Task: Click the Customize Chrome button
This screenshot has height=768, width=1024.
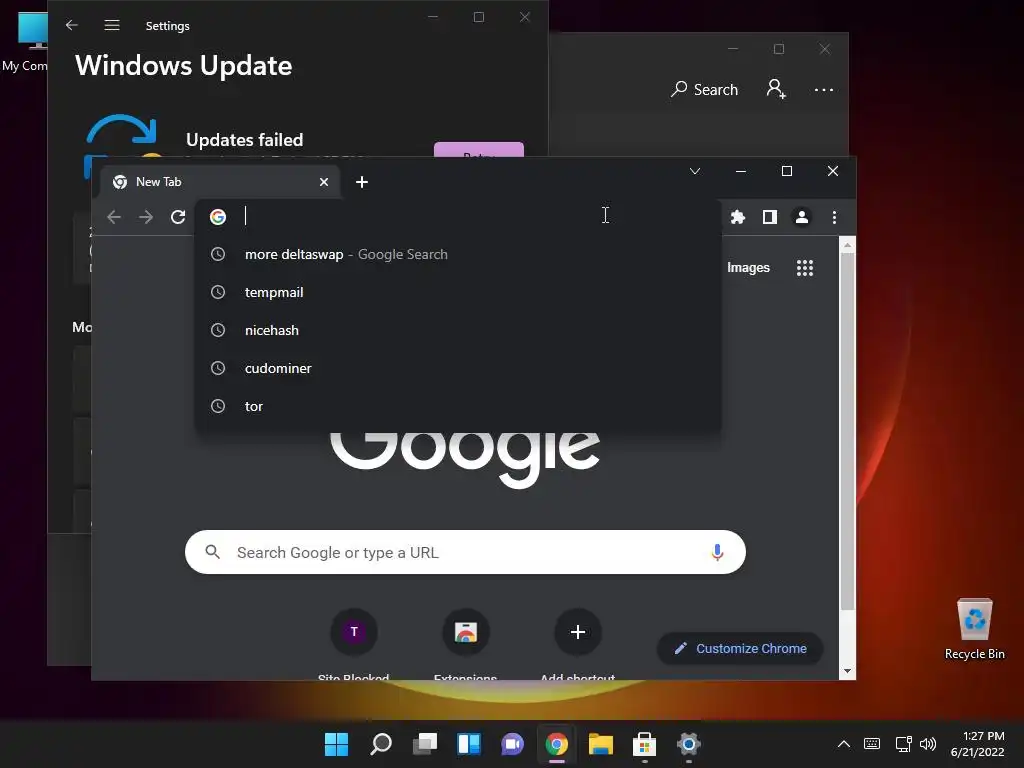Action: click(740, 648)
